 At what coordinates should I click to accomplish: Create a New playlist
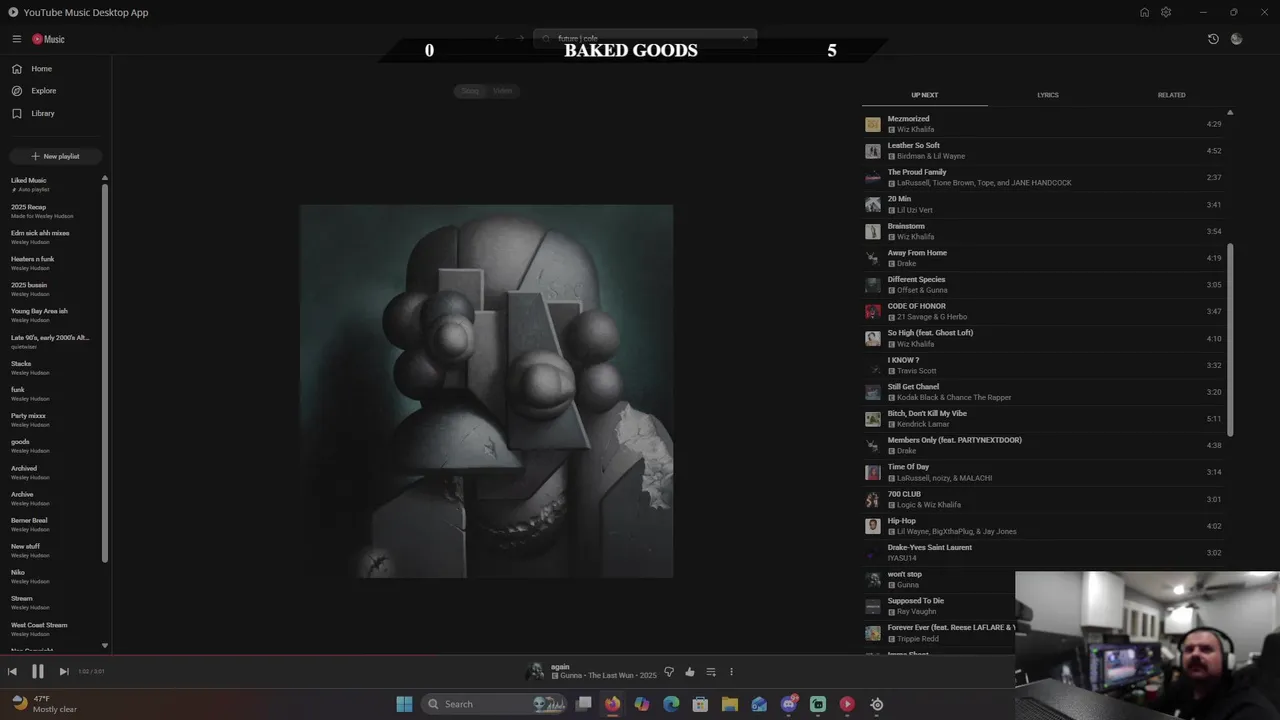click(55, 156)
